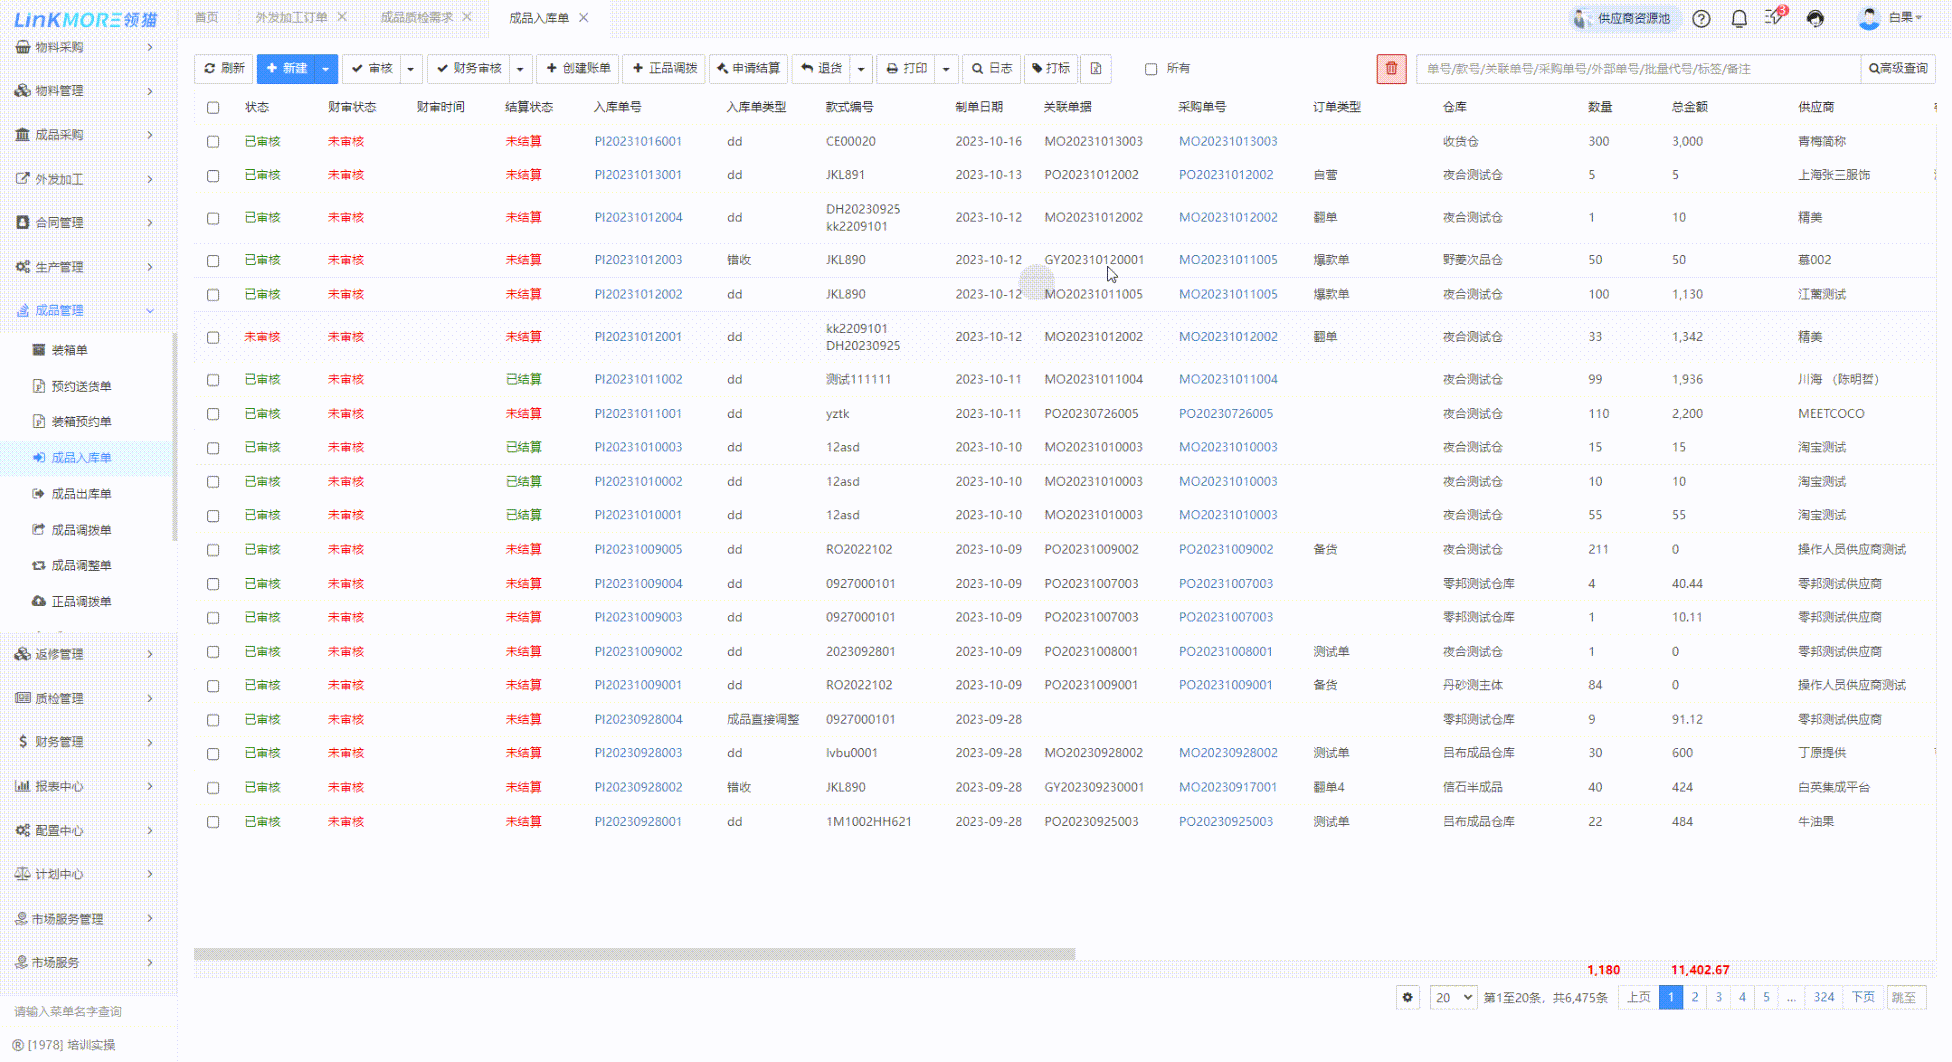
Task: Click the 打印 print button
Action: point(906,68)
